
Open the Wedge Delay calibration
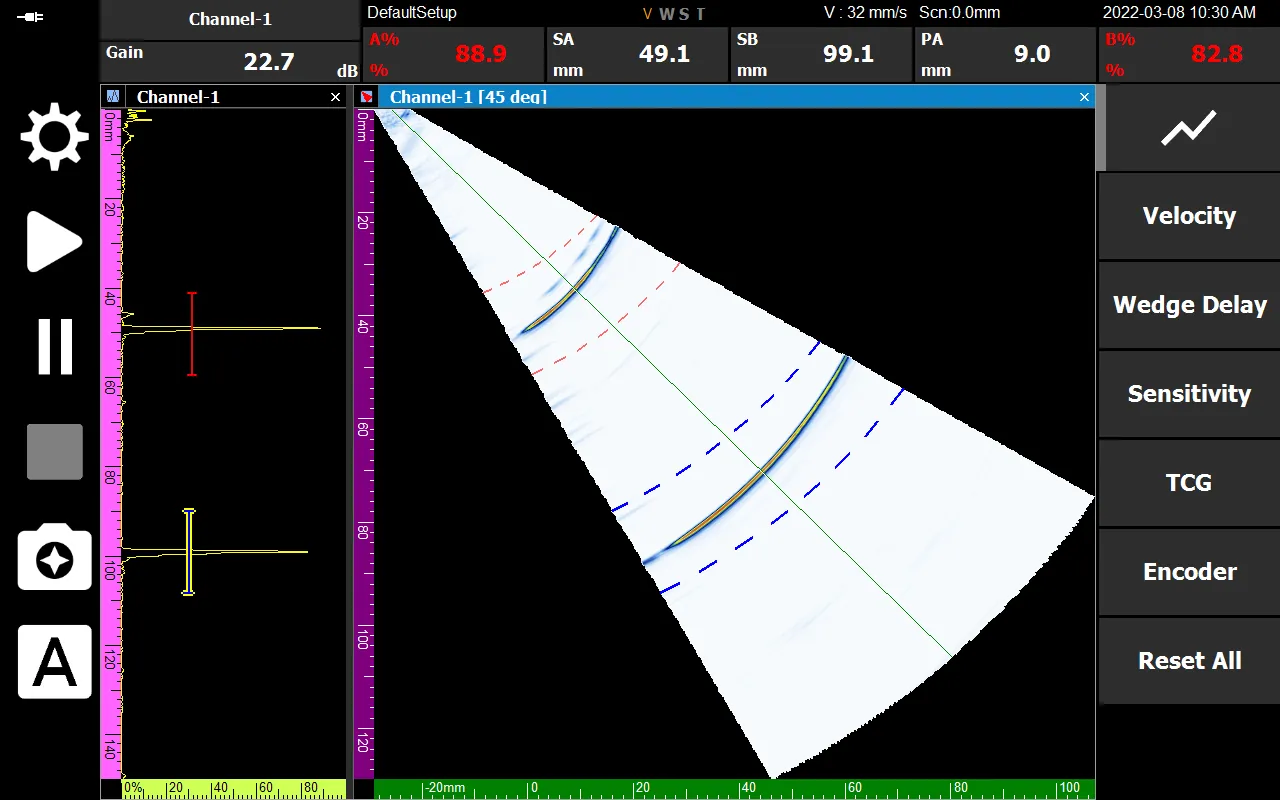pyautogui.click(x=1189, y=305)
